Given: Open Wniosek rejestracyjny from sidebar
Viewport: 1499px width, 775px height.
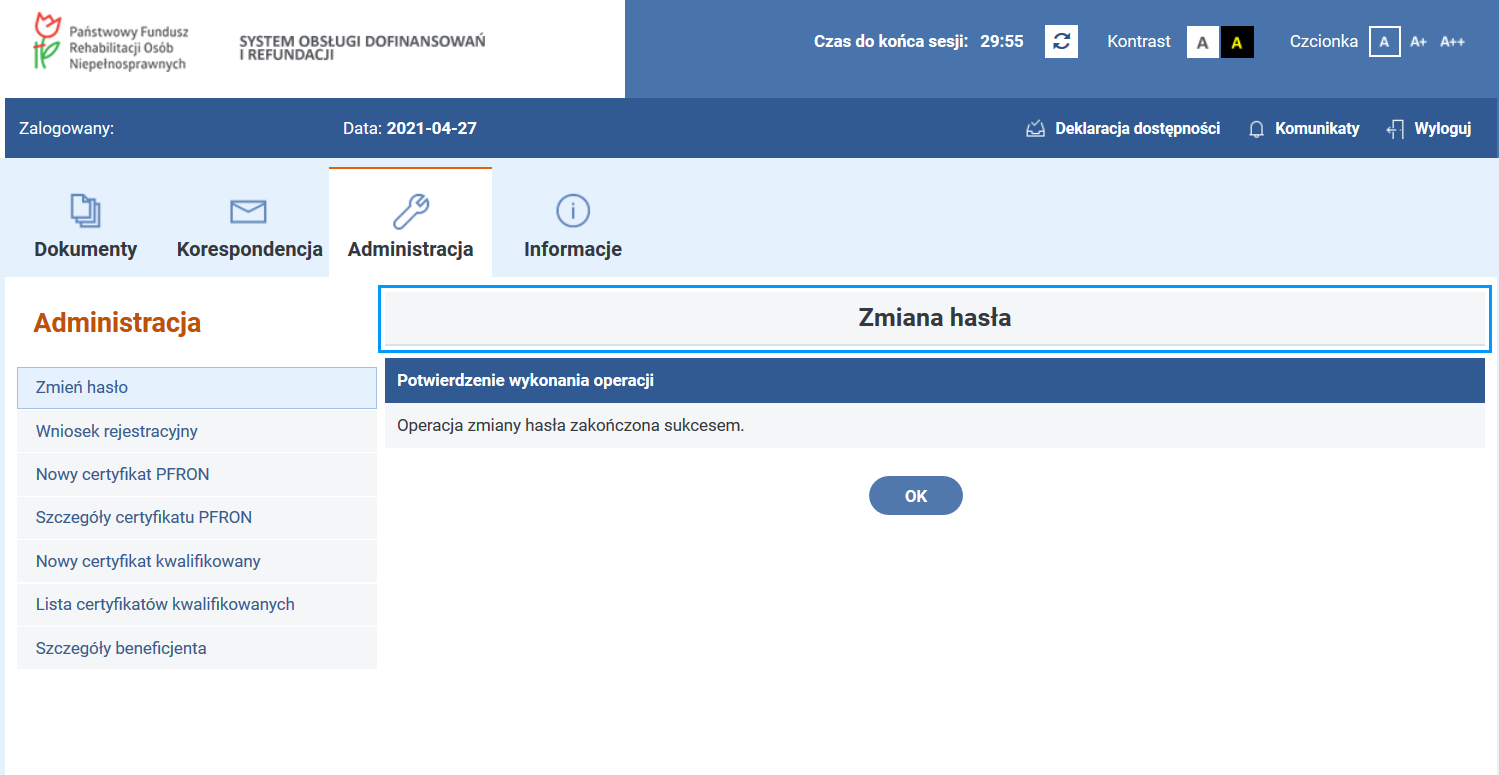Looking at the screenshot, I should 197,431.
